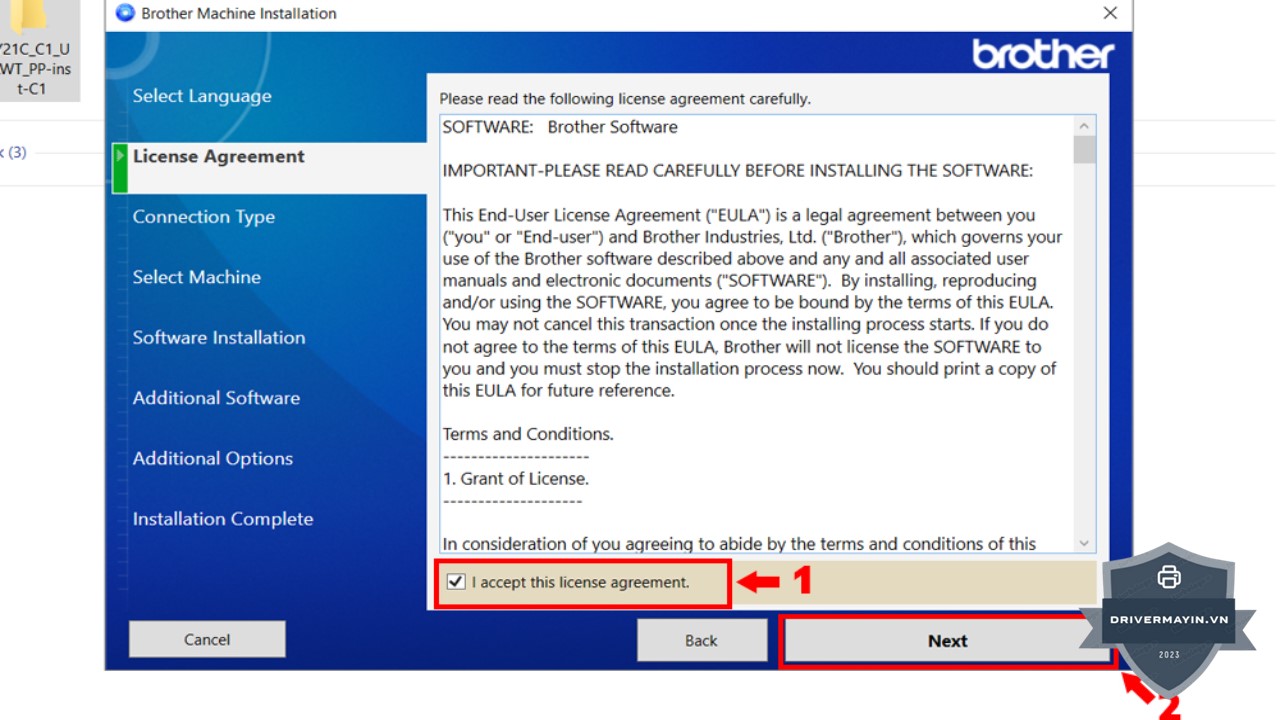Click the green arrow beside License Agreement

pyautogui.click(x=120, y=157)
